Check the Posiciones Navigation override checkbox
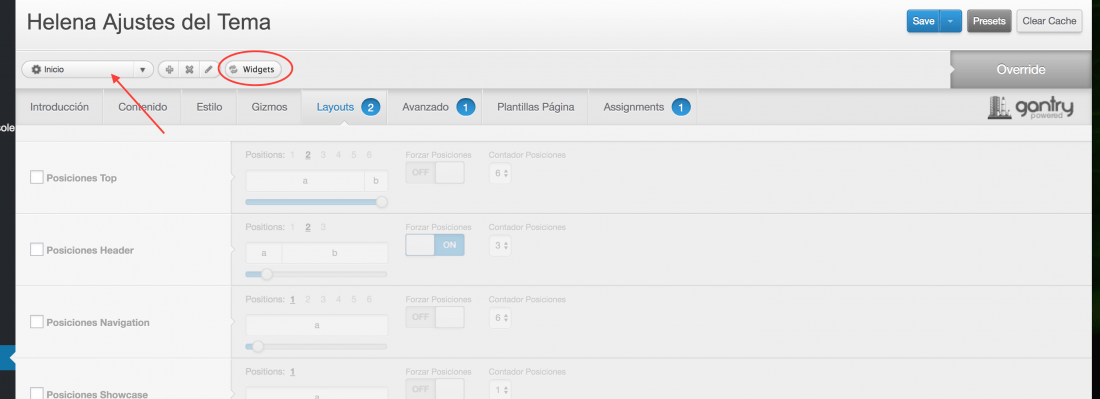This screenshot has height=399, width=1100. pos(36,322)
